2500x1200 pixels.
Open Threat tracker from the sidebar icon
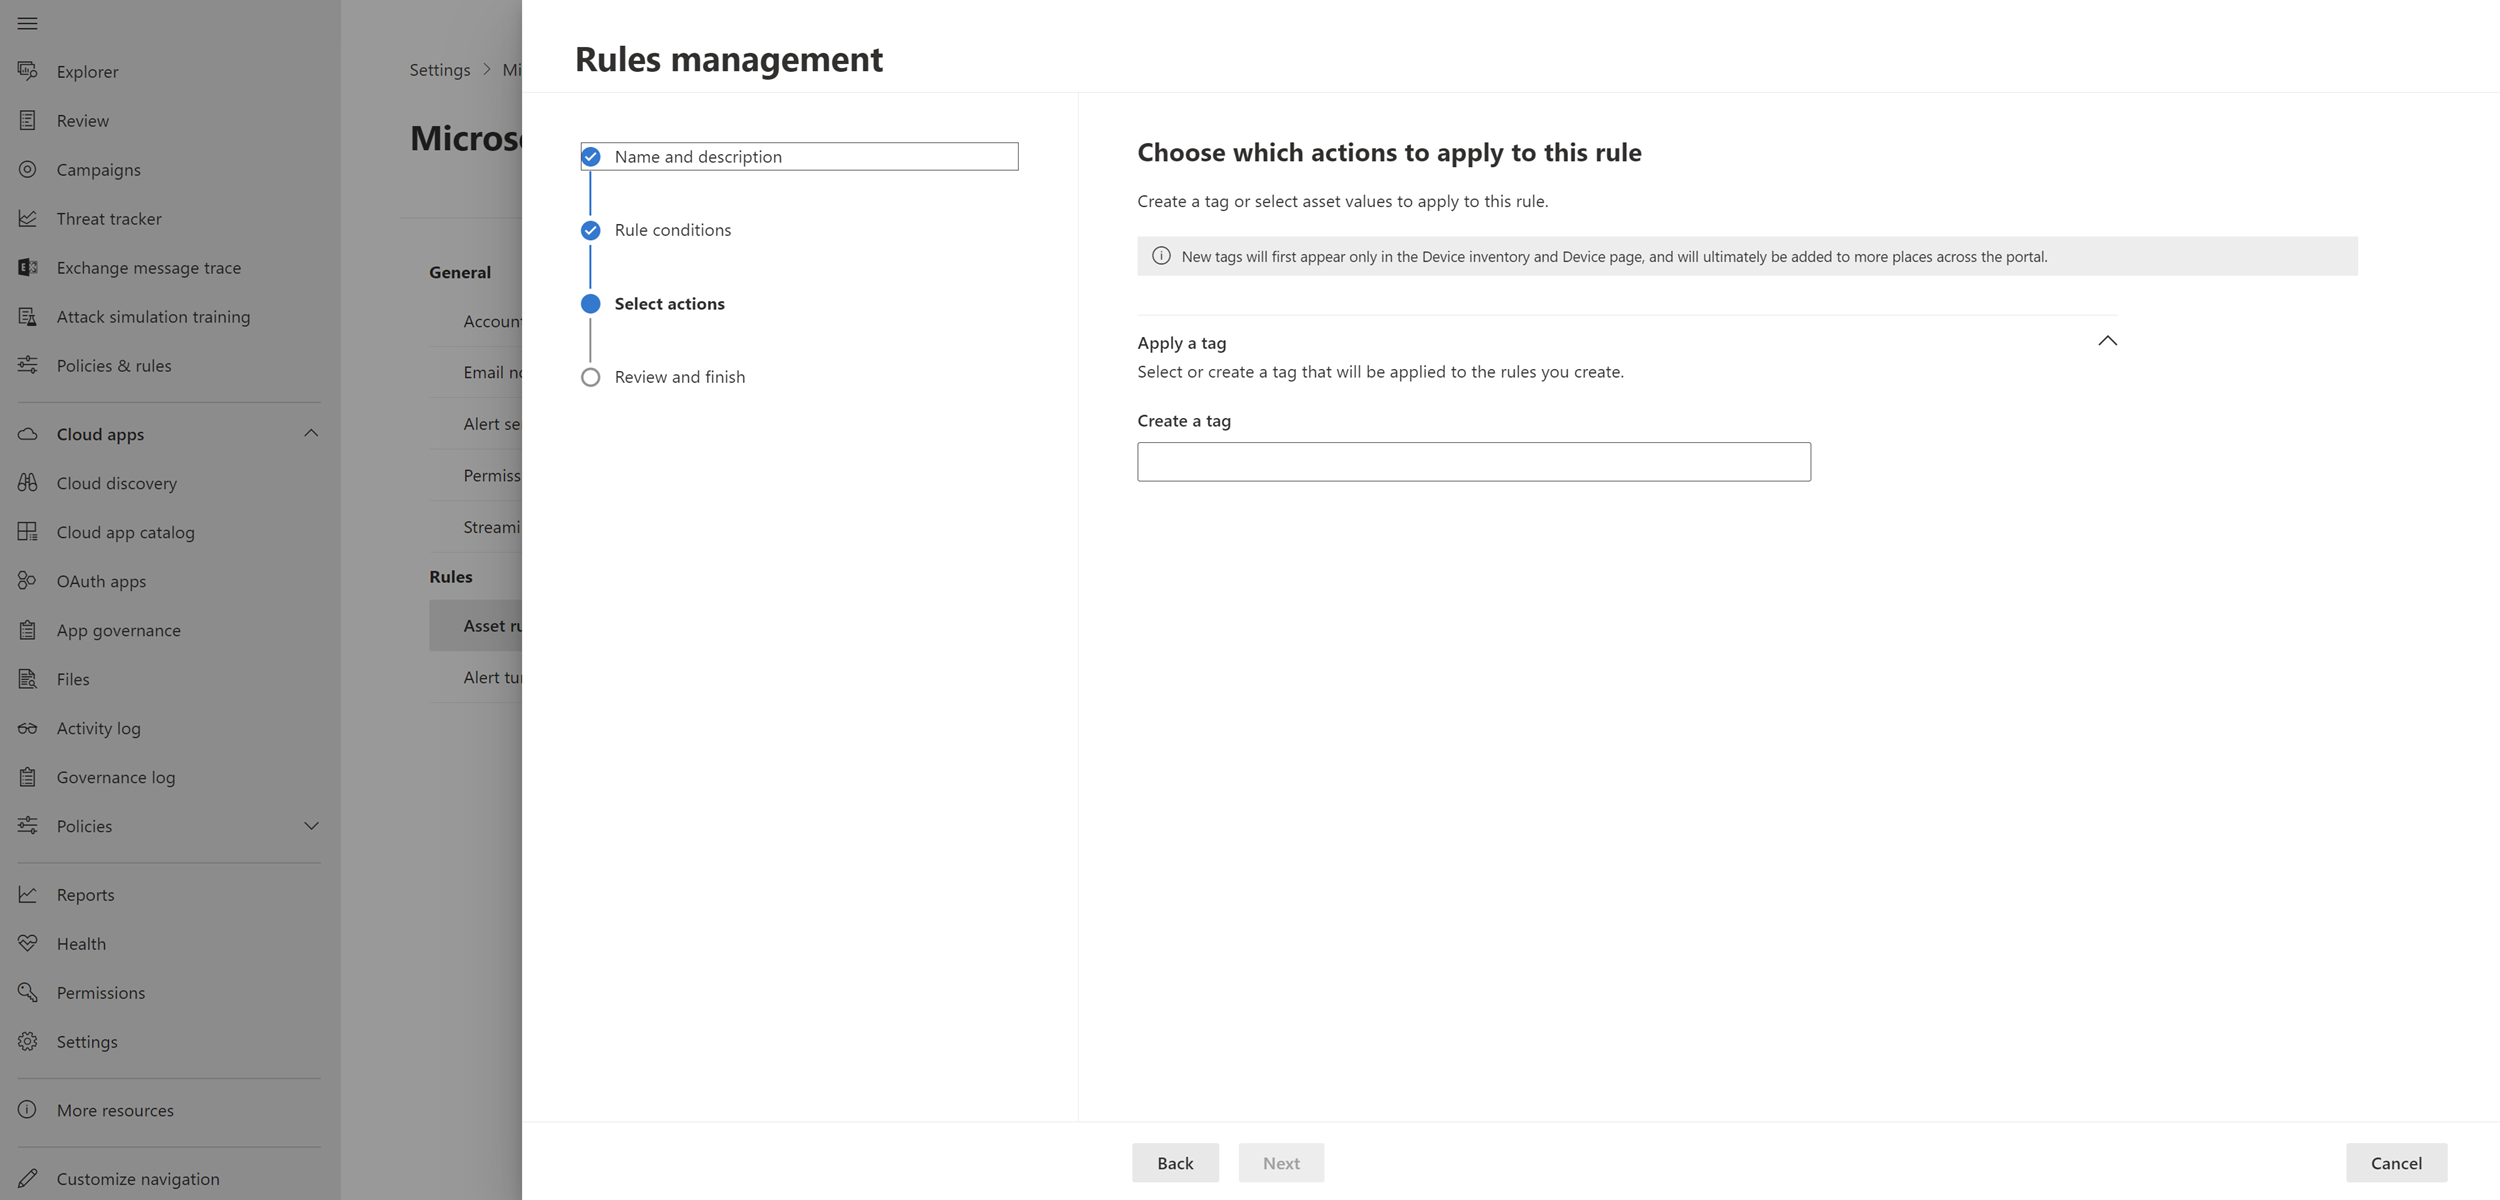(x=27, y=218)
